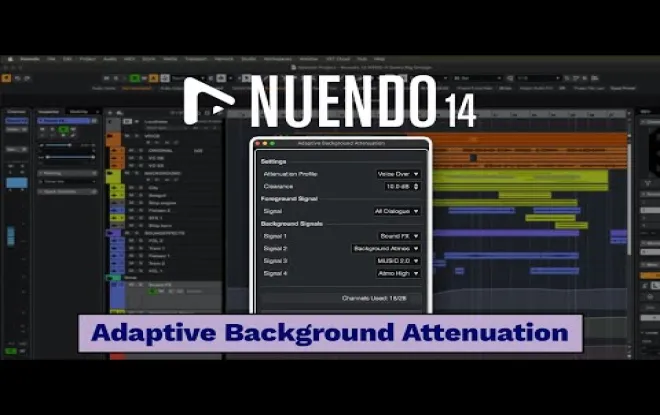The image size is (660, 415).
Task: Click the Undo arrow icon in toolbar
Action: tap(18, 78)
